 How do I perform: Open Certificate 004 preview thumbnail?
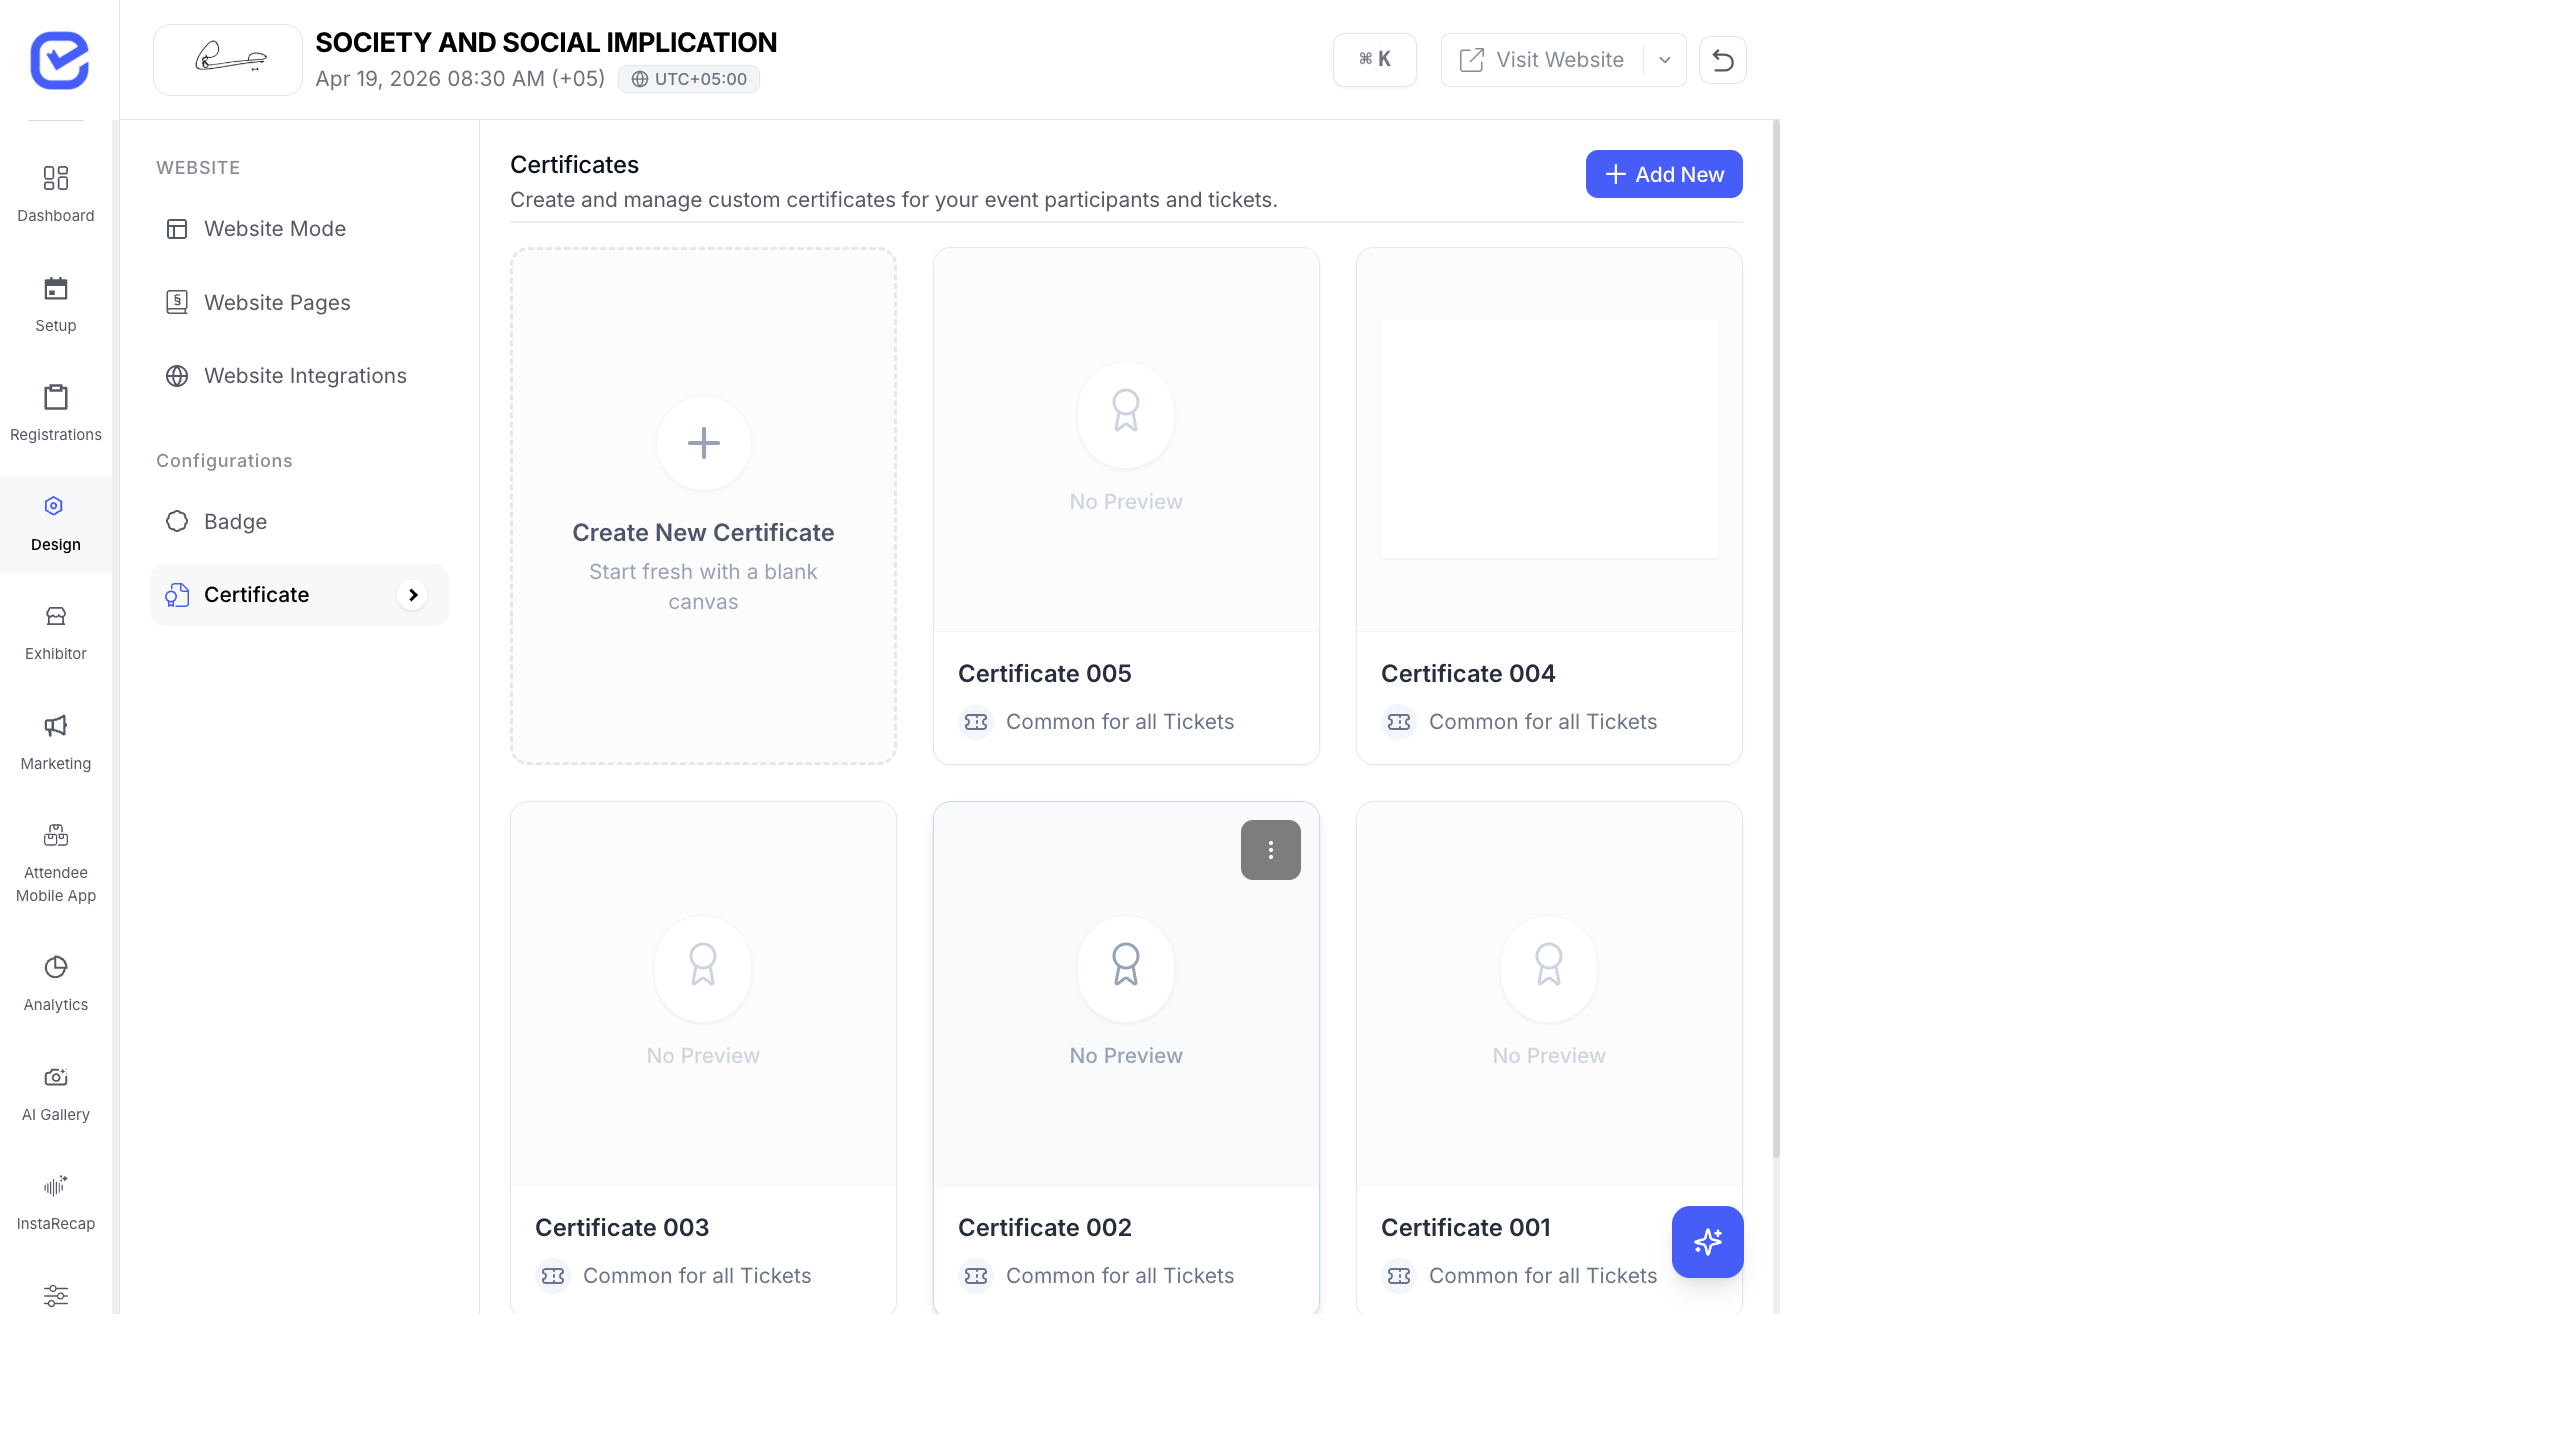tap(1549, 439)
